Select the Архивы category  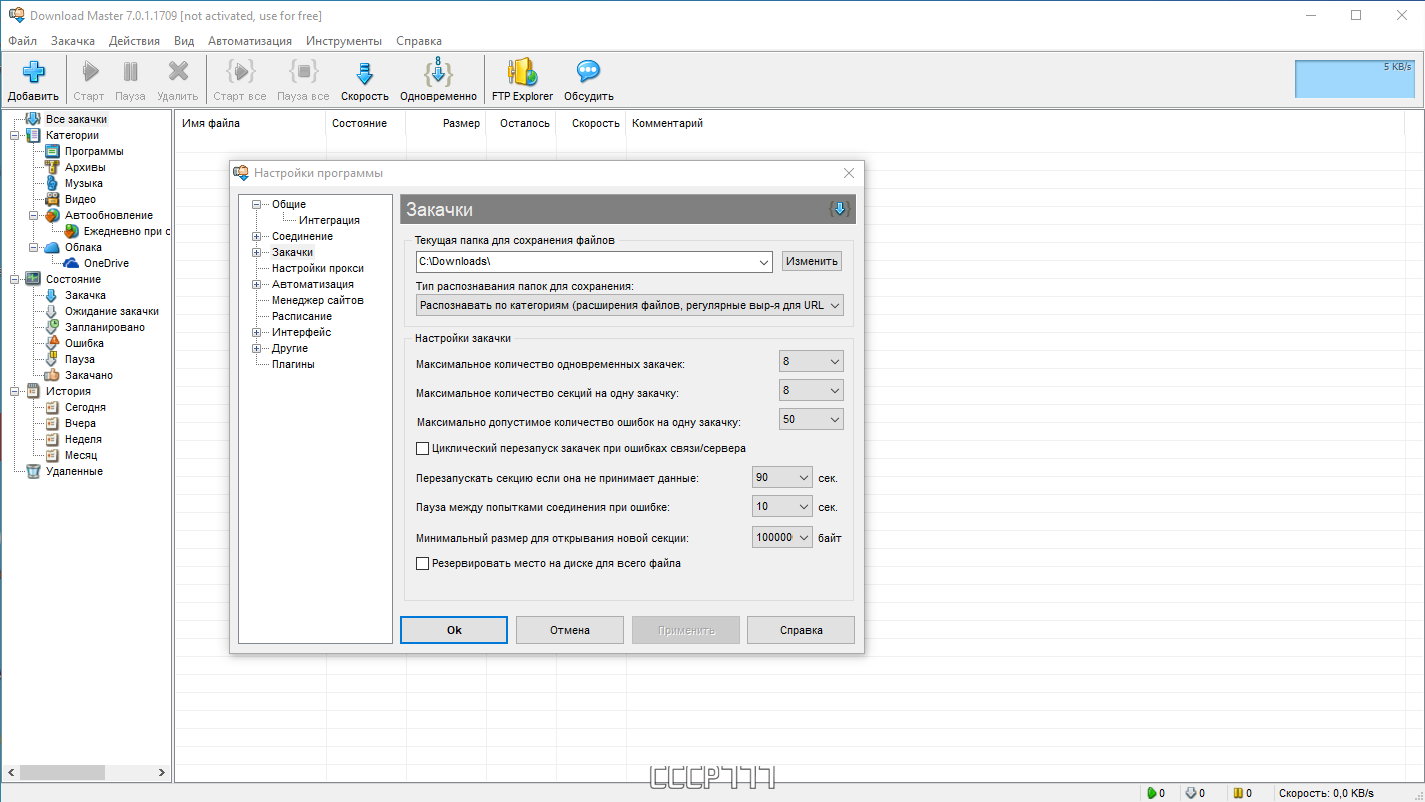coord(85,167)
